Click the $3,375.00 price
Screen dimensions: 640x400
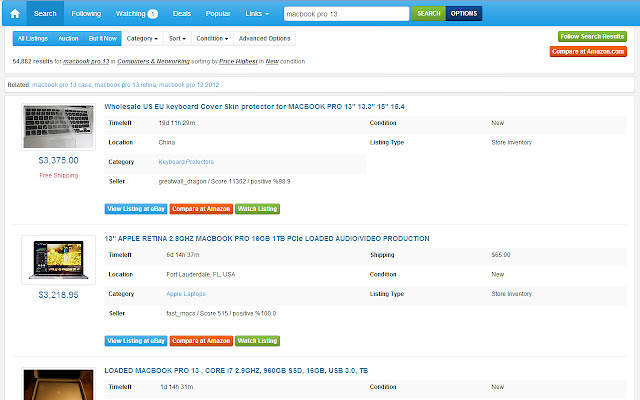[58, 160]
